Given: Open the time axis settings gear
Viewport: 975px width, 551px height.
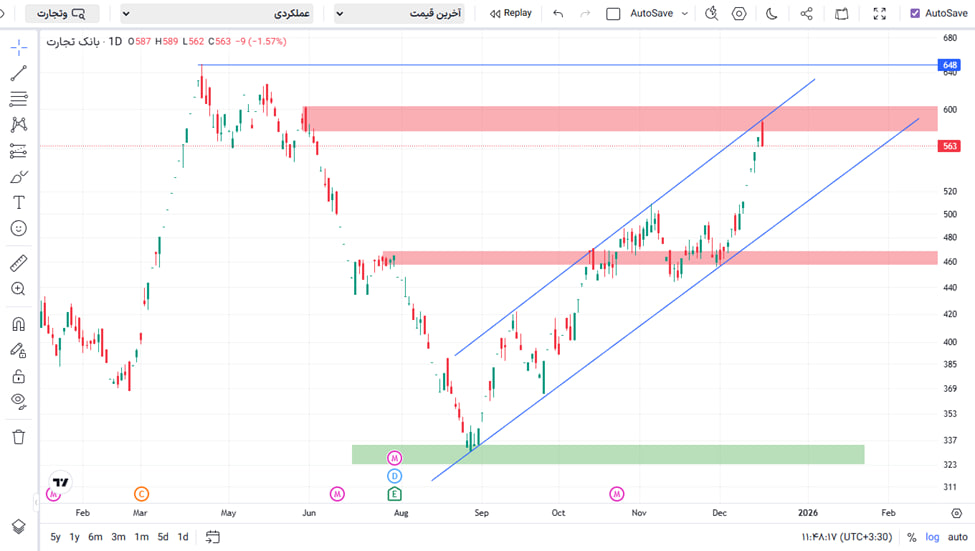Looking at the screenshot, I should pos(956,513).
